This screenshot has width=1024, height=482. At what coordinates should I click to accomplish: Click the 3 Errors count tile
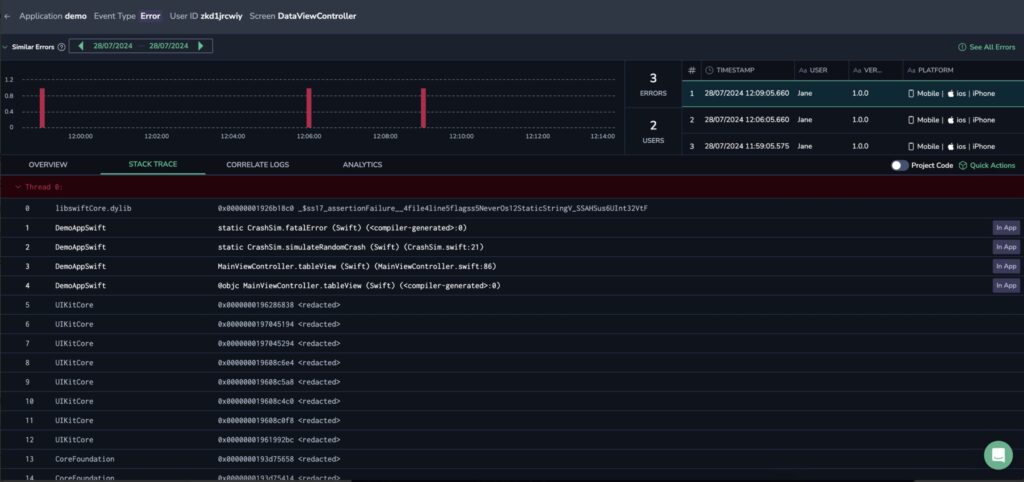tap(653, 84)
